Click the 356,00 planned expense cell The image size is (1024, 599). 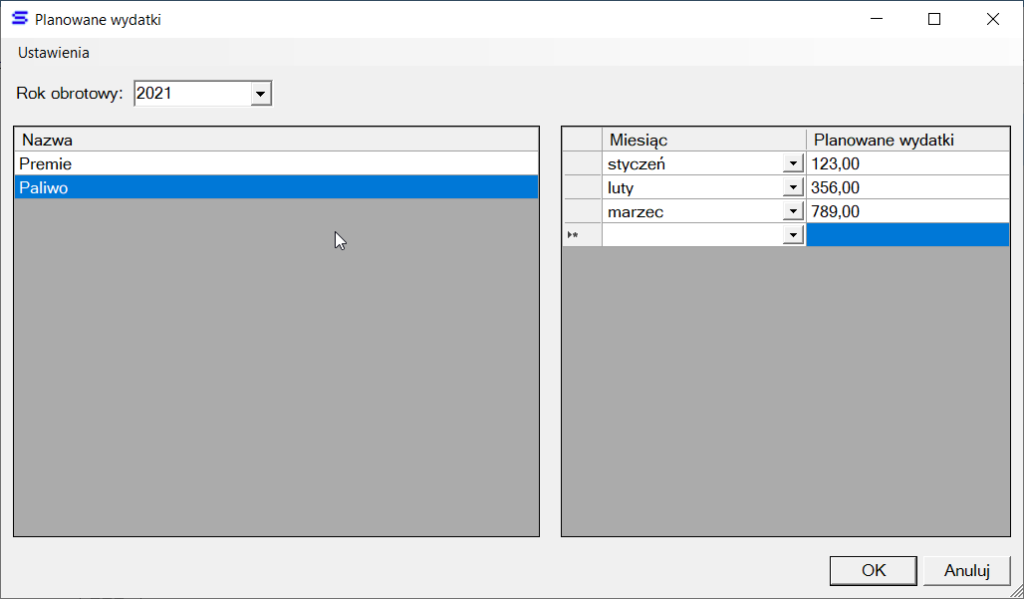pos(906,187)
